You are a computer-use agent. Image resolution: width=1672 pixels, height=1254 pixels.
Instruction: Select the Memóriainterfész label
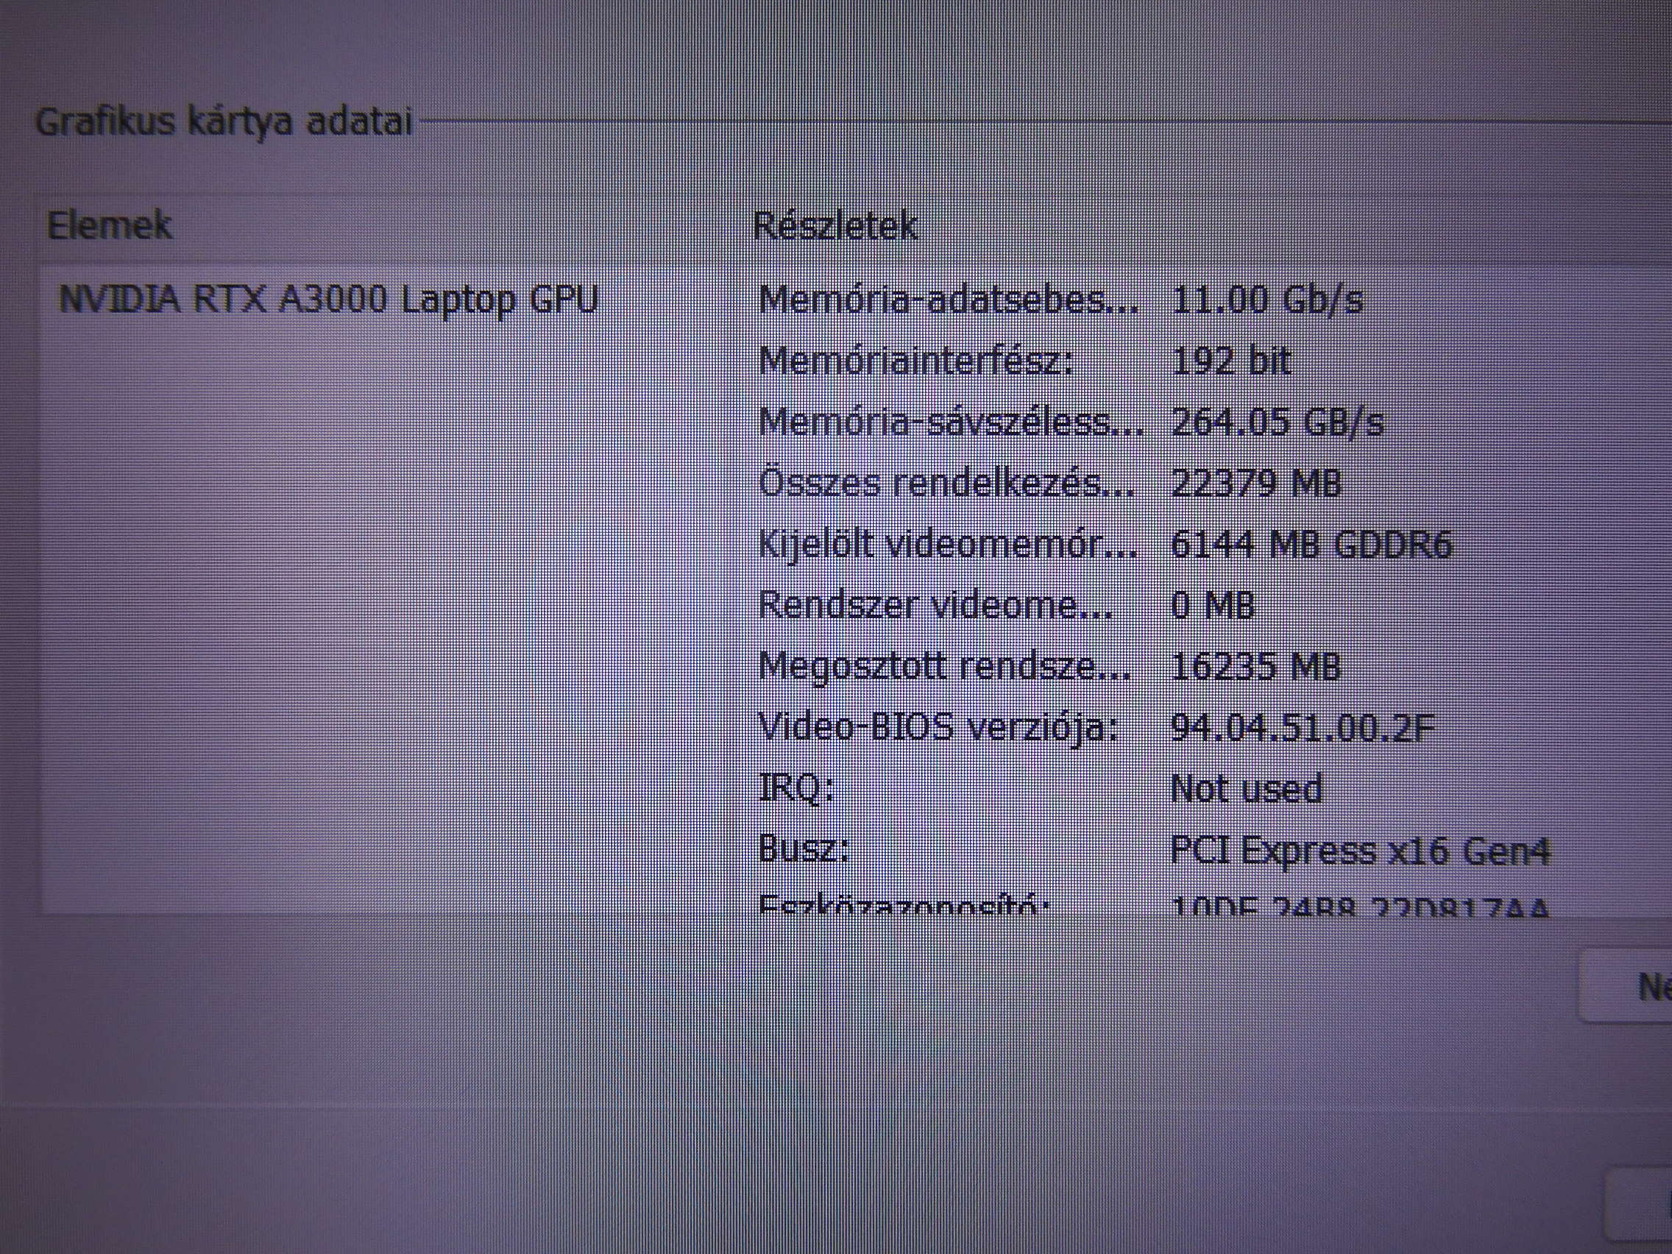916,360
